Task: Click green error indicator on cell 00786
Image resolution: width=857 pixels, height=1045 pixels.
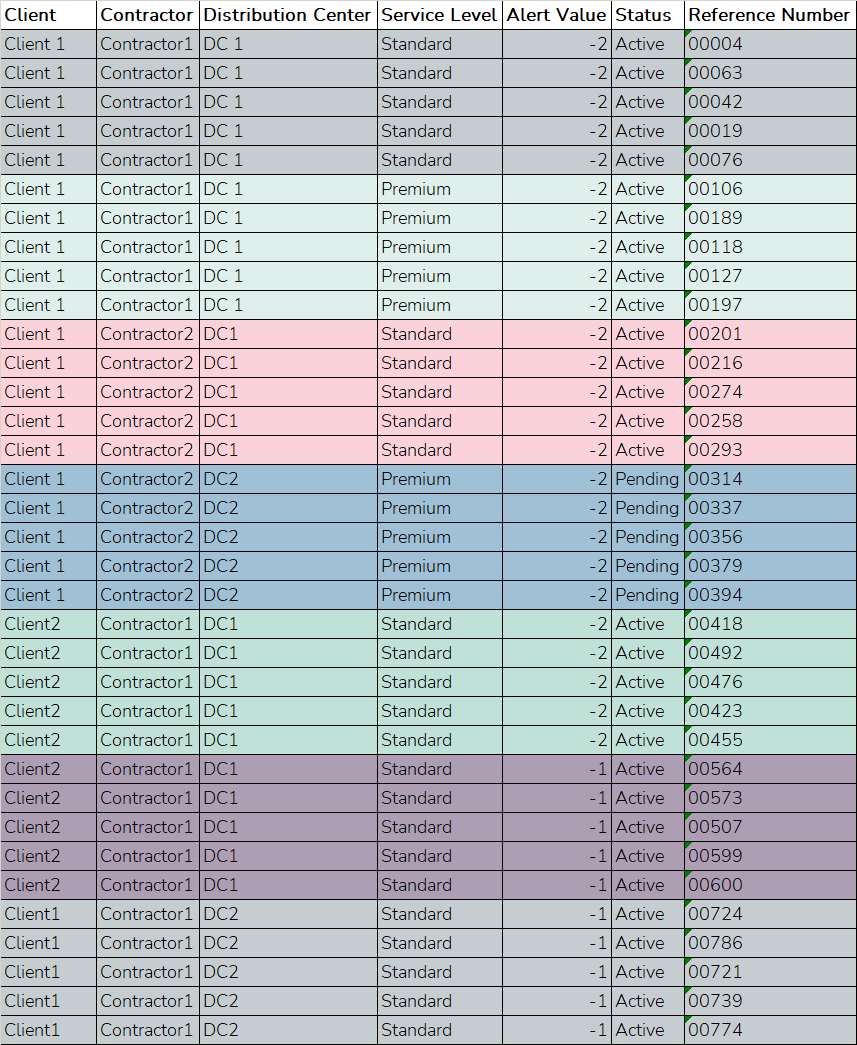Action: click(x=689, y=932)
